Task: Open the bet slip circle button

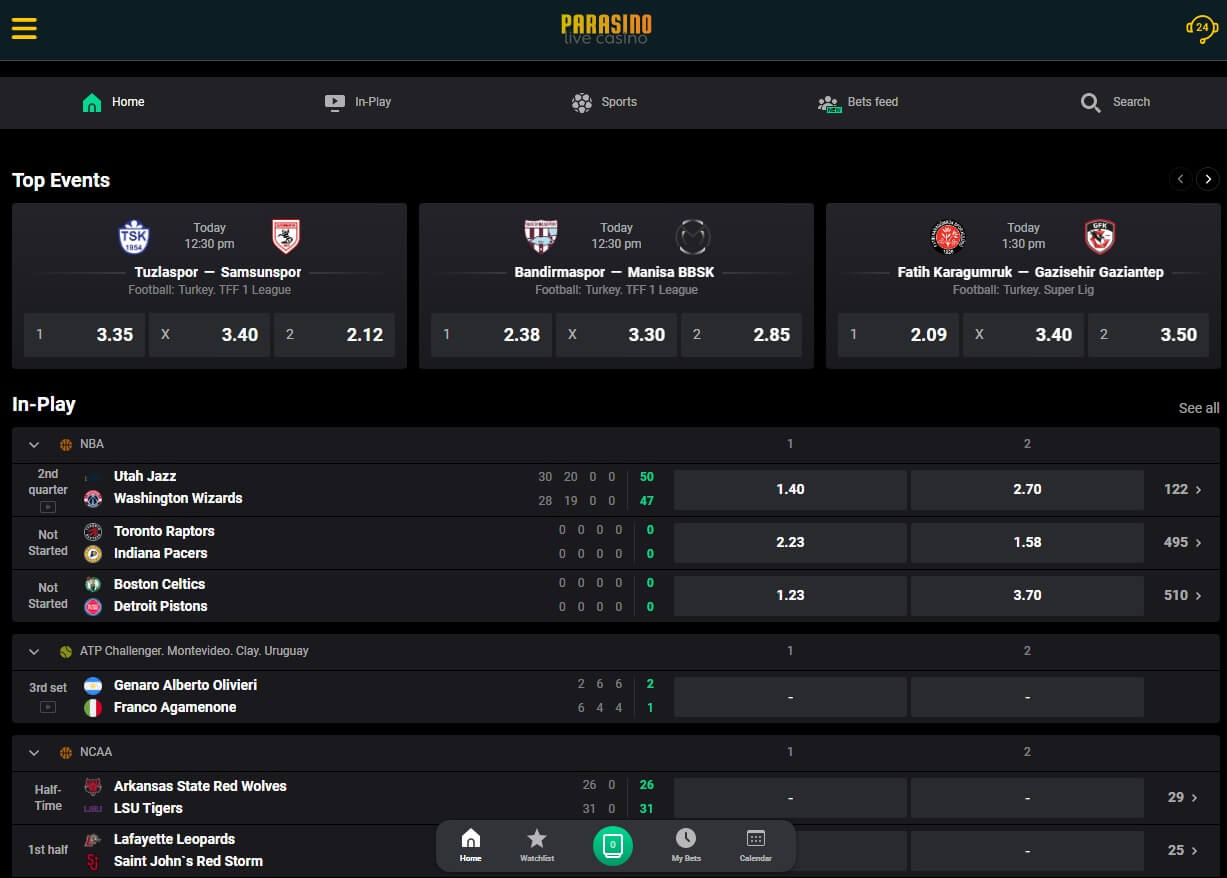Action: 613,845
